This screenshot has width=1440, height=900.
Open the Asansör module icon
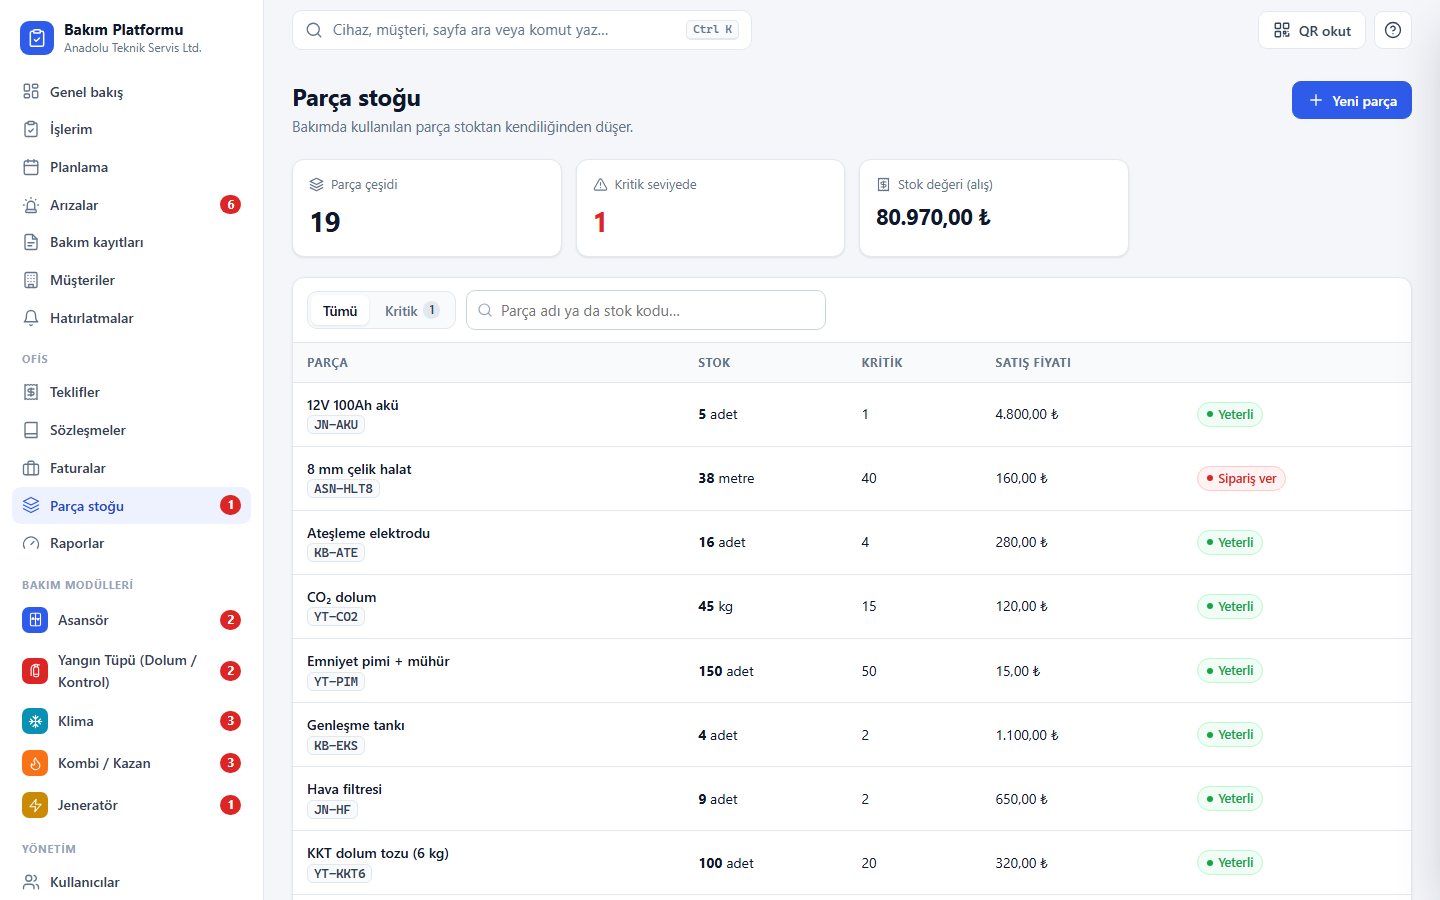click(x=35, y=620)
